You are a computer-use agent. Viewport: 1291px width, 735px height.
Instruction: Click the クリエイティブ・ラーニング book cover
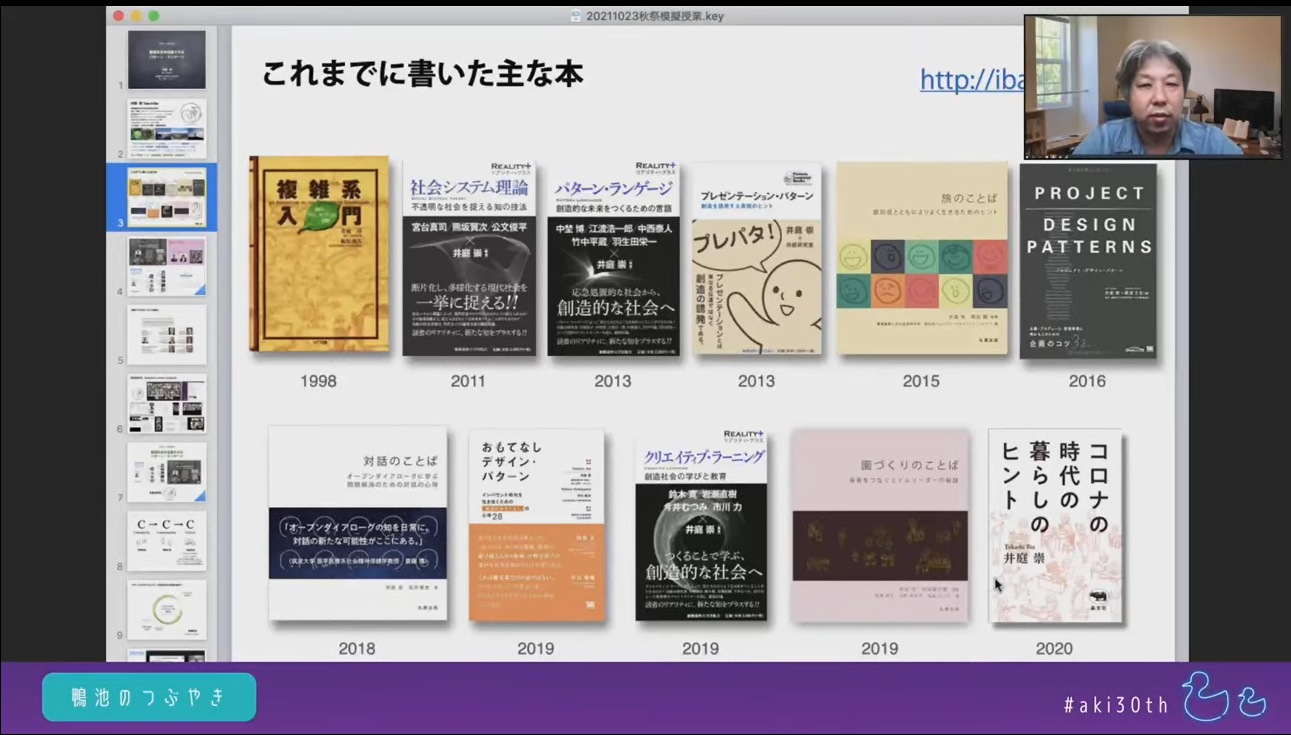(x=701, y=524)
